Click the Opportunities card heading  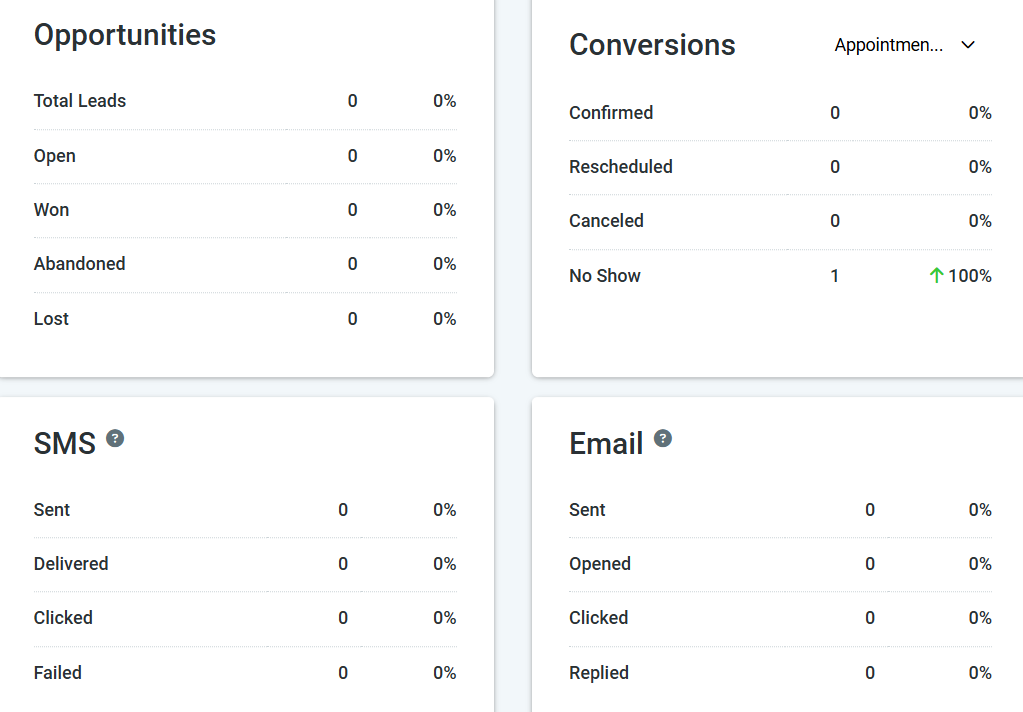(125, 35)
